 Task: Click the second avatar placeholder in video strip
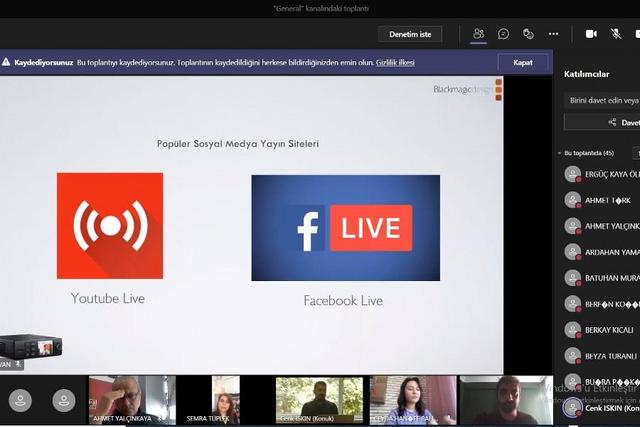point(64,400)
